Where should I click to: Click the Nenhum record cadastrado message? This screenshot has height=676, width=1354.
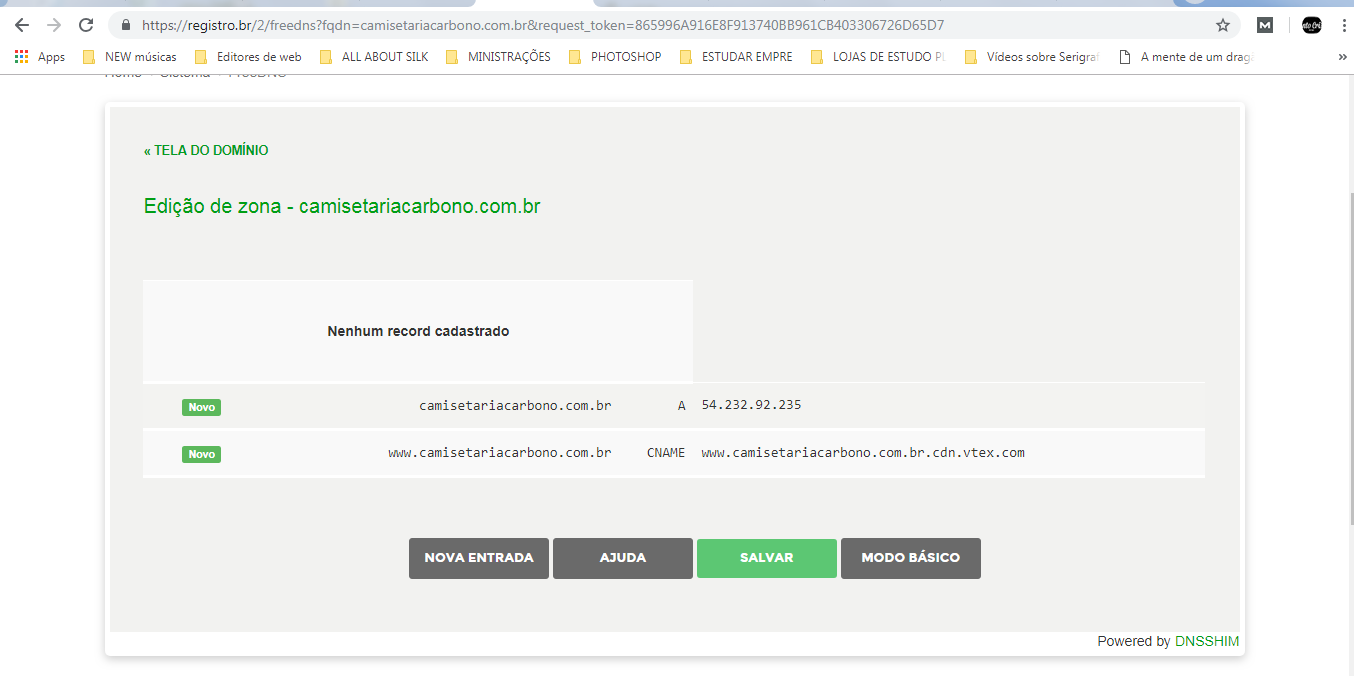point(418,331)
